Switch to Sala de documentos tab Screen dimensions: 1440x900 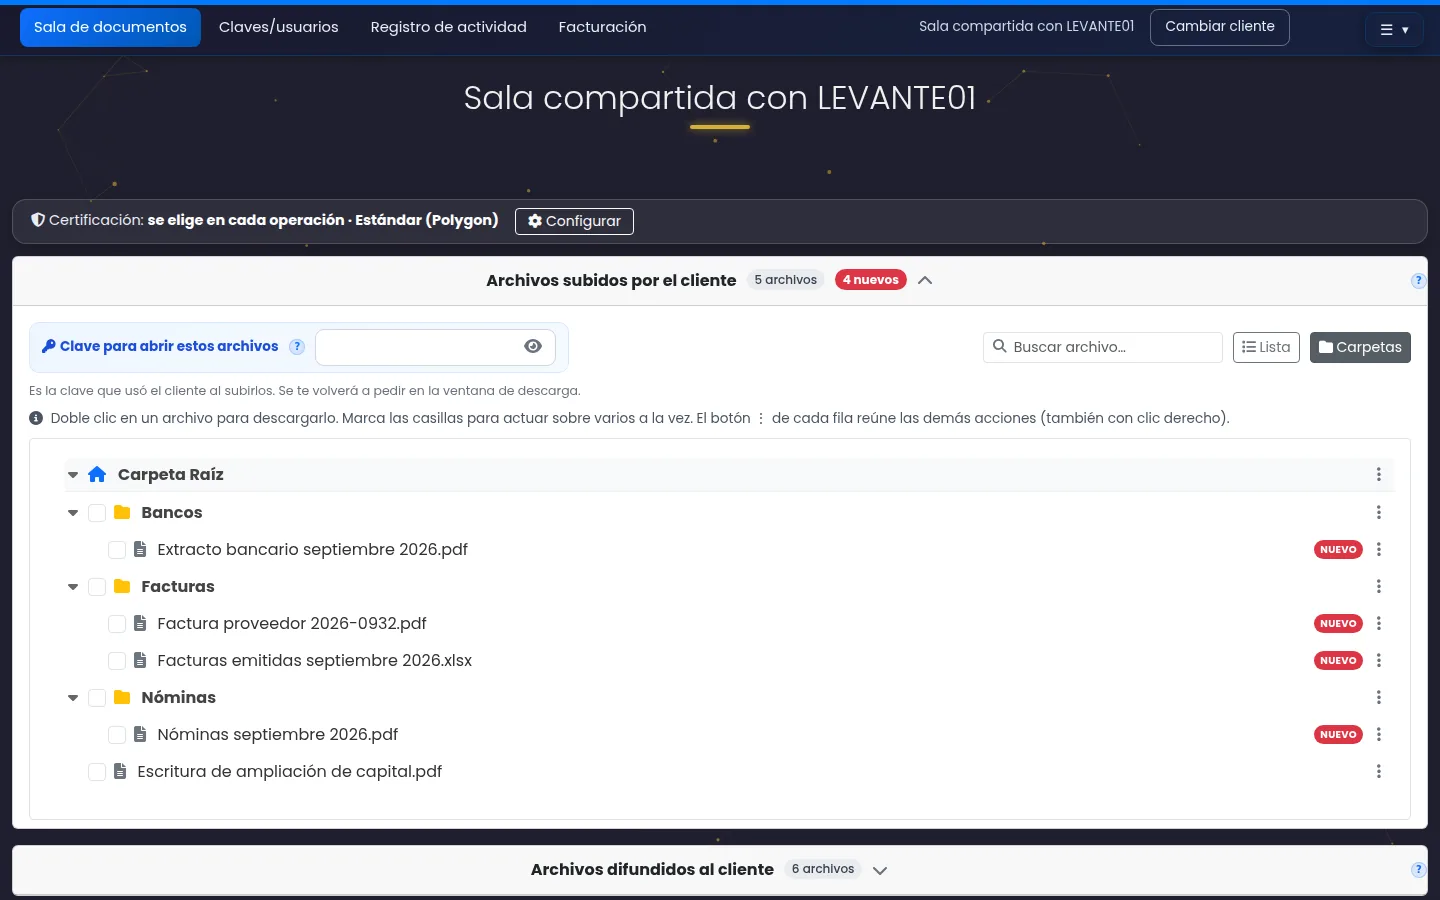click(x=110, y=27)
